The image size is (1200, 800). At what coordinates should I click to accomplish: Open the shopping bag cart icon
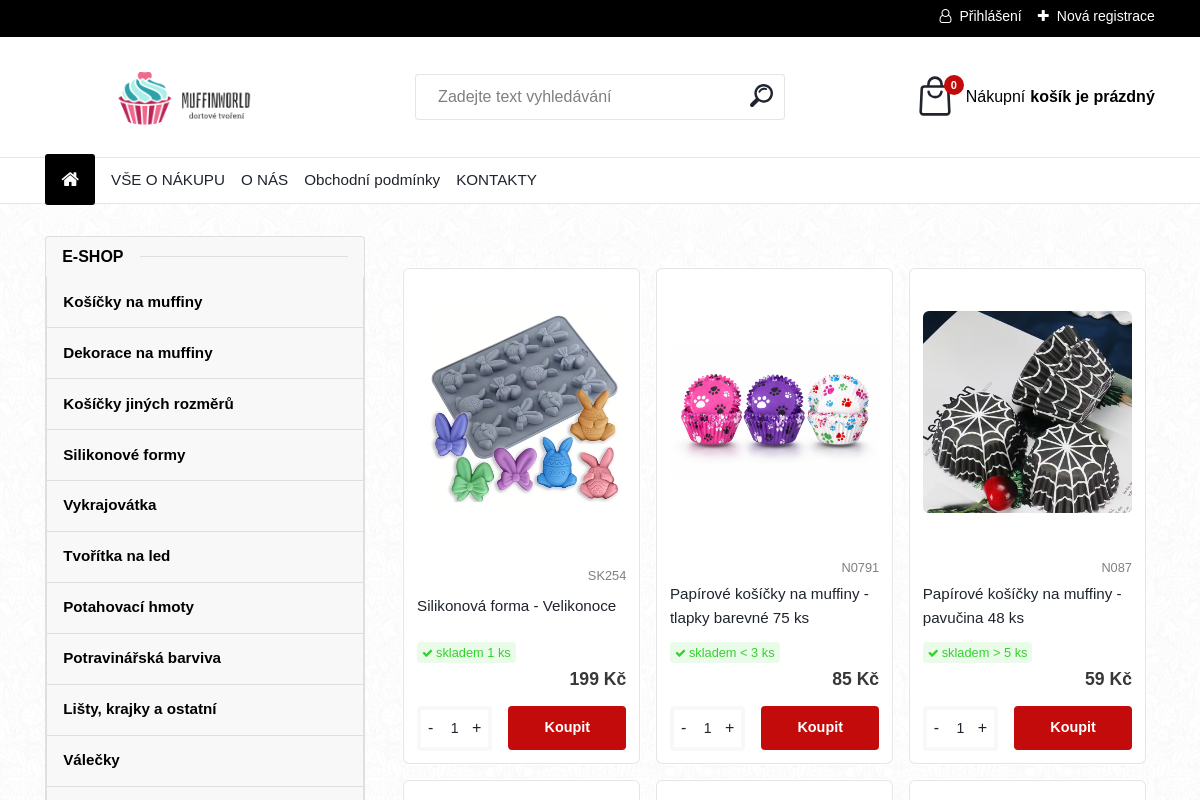tap(935, 97)
